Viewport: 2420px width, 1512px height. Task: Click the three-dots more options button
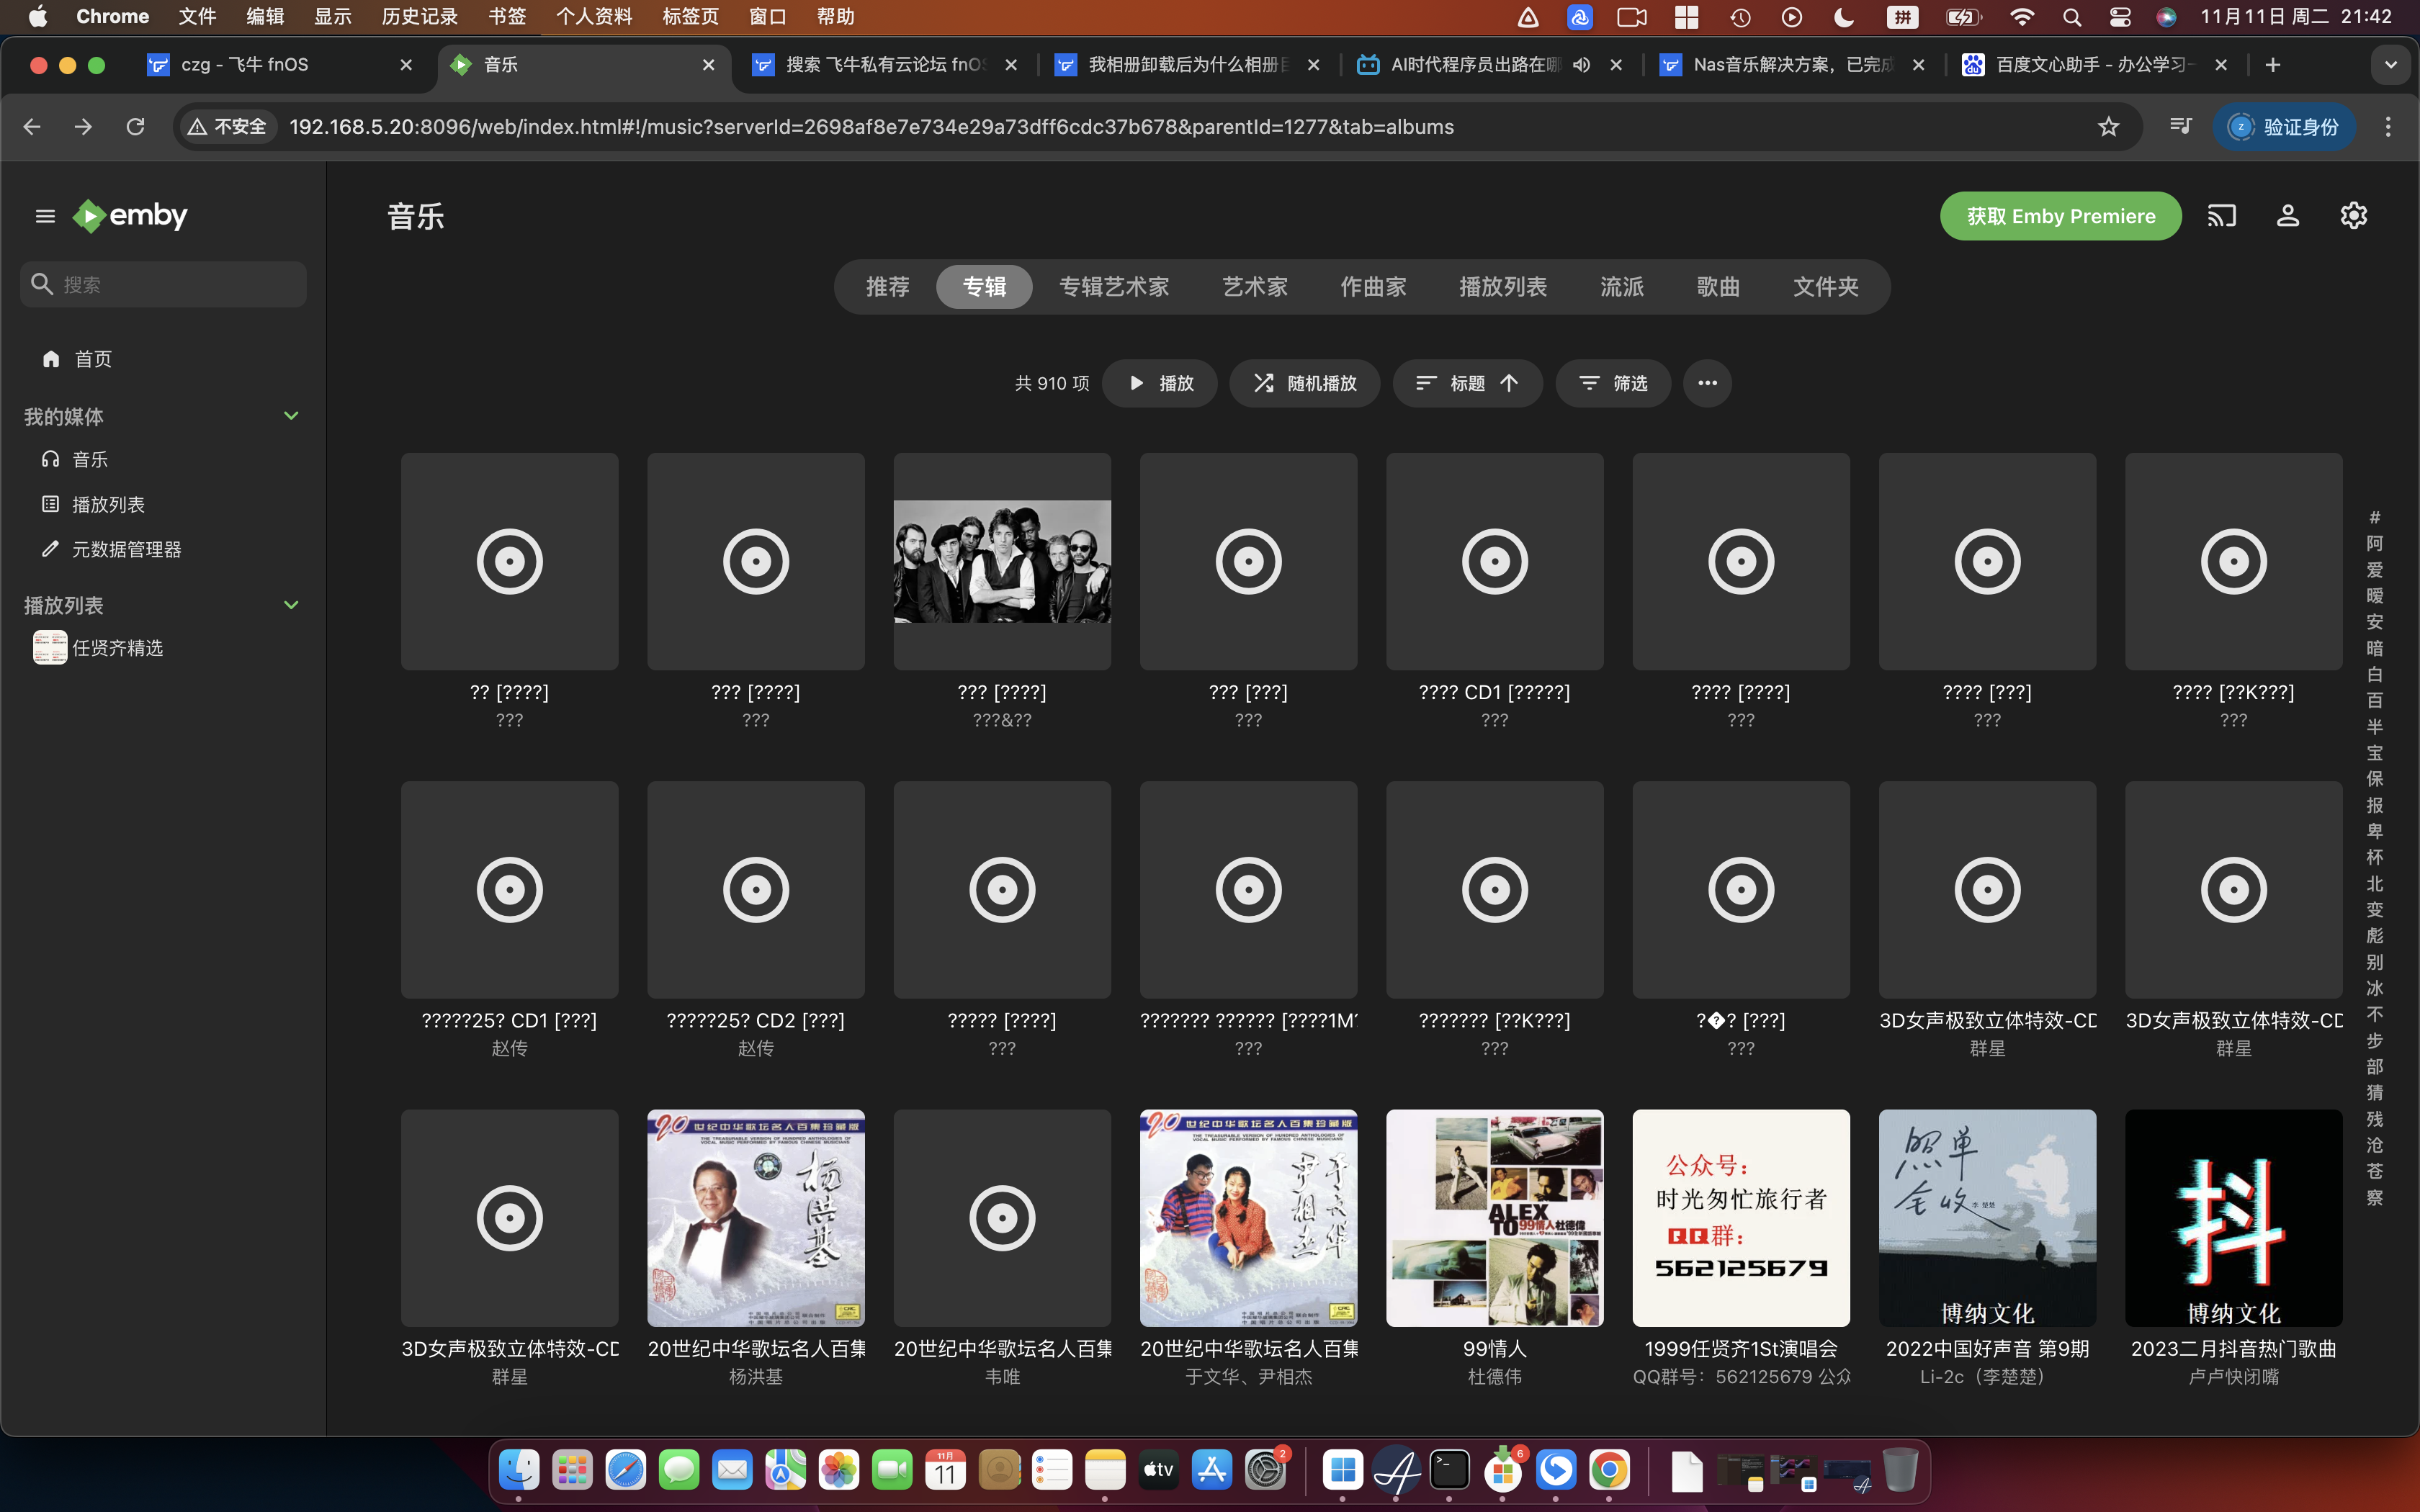pyautogui.click(x=1707, y=383)
